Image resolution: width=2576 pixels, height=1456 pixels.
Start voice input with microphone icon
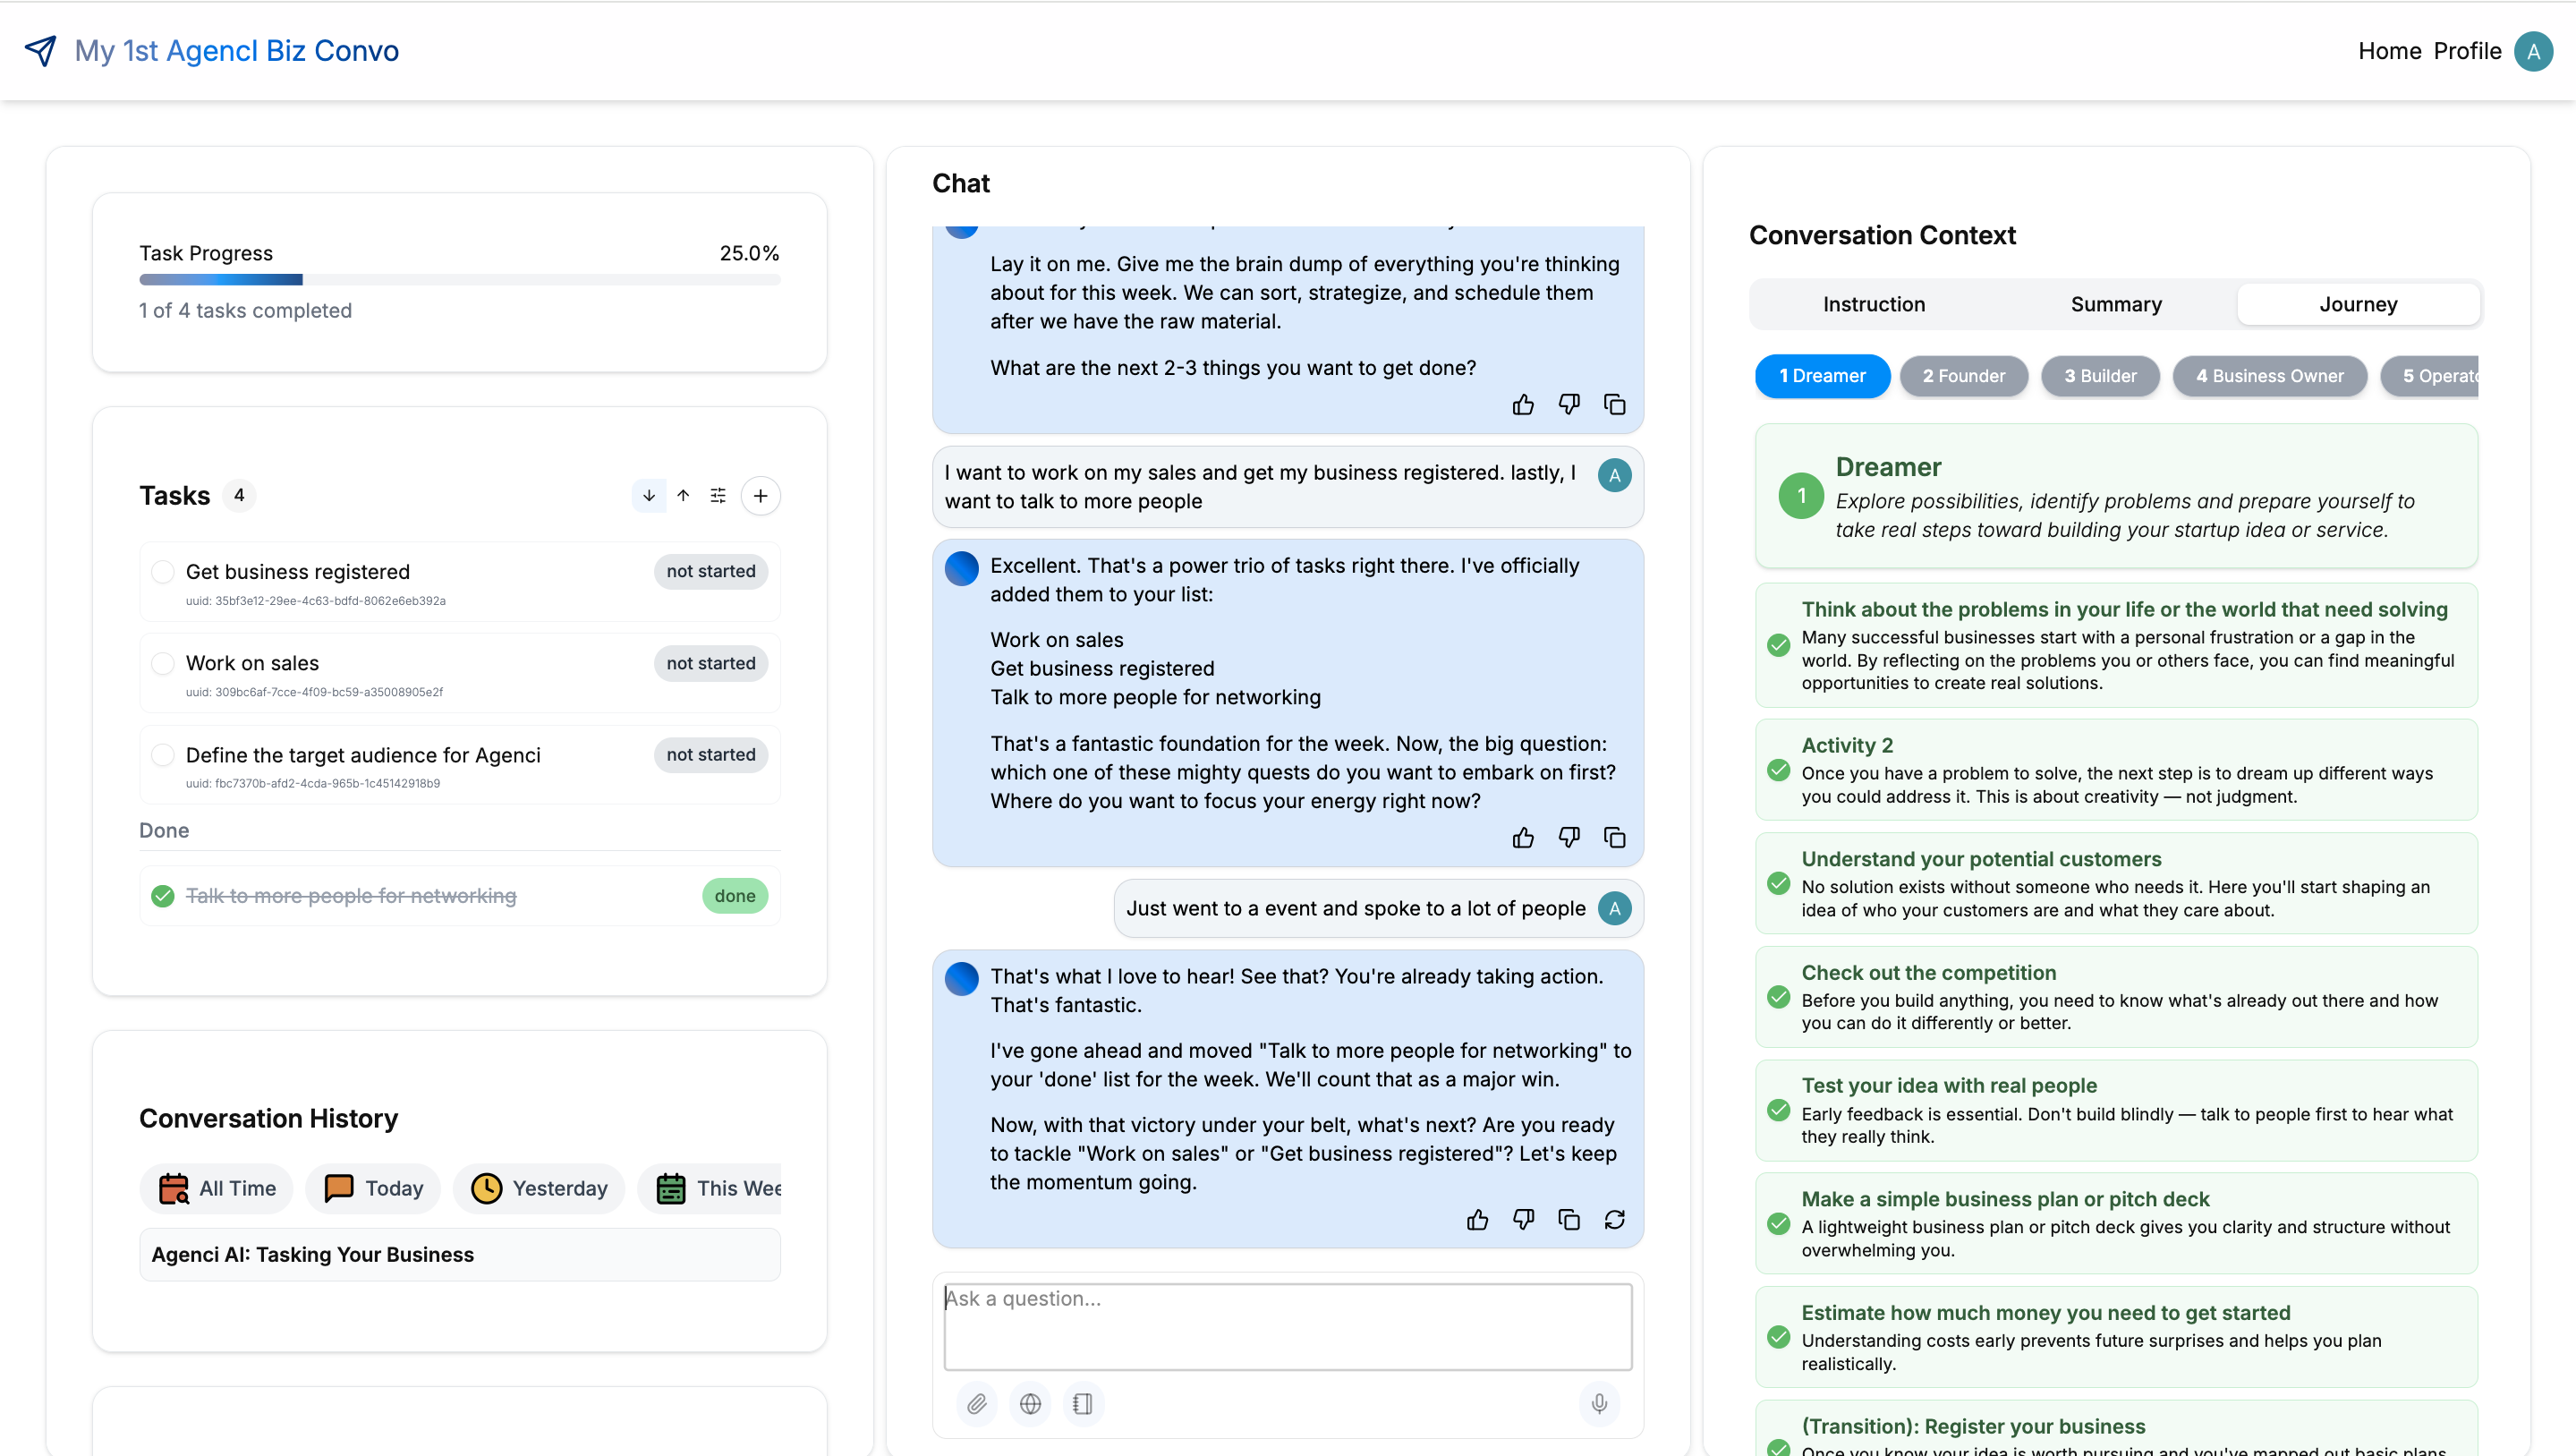click(1599, 1403)
